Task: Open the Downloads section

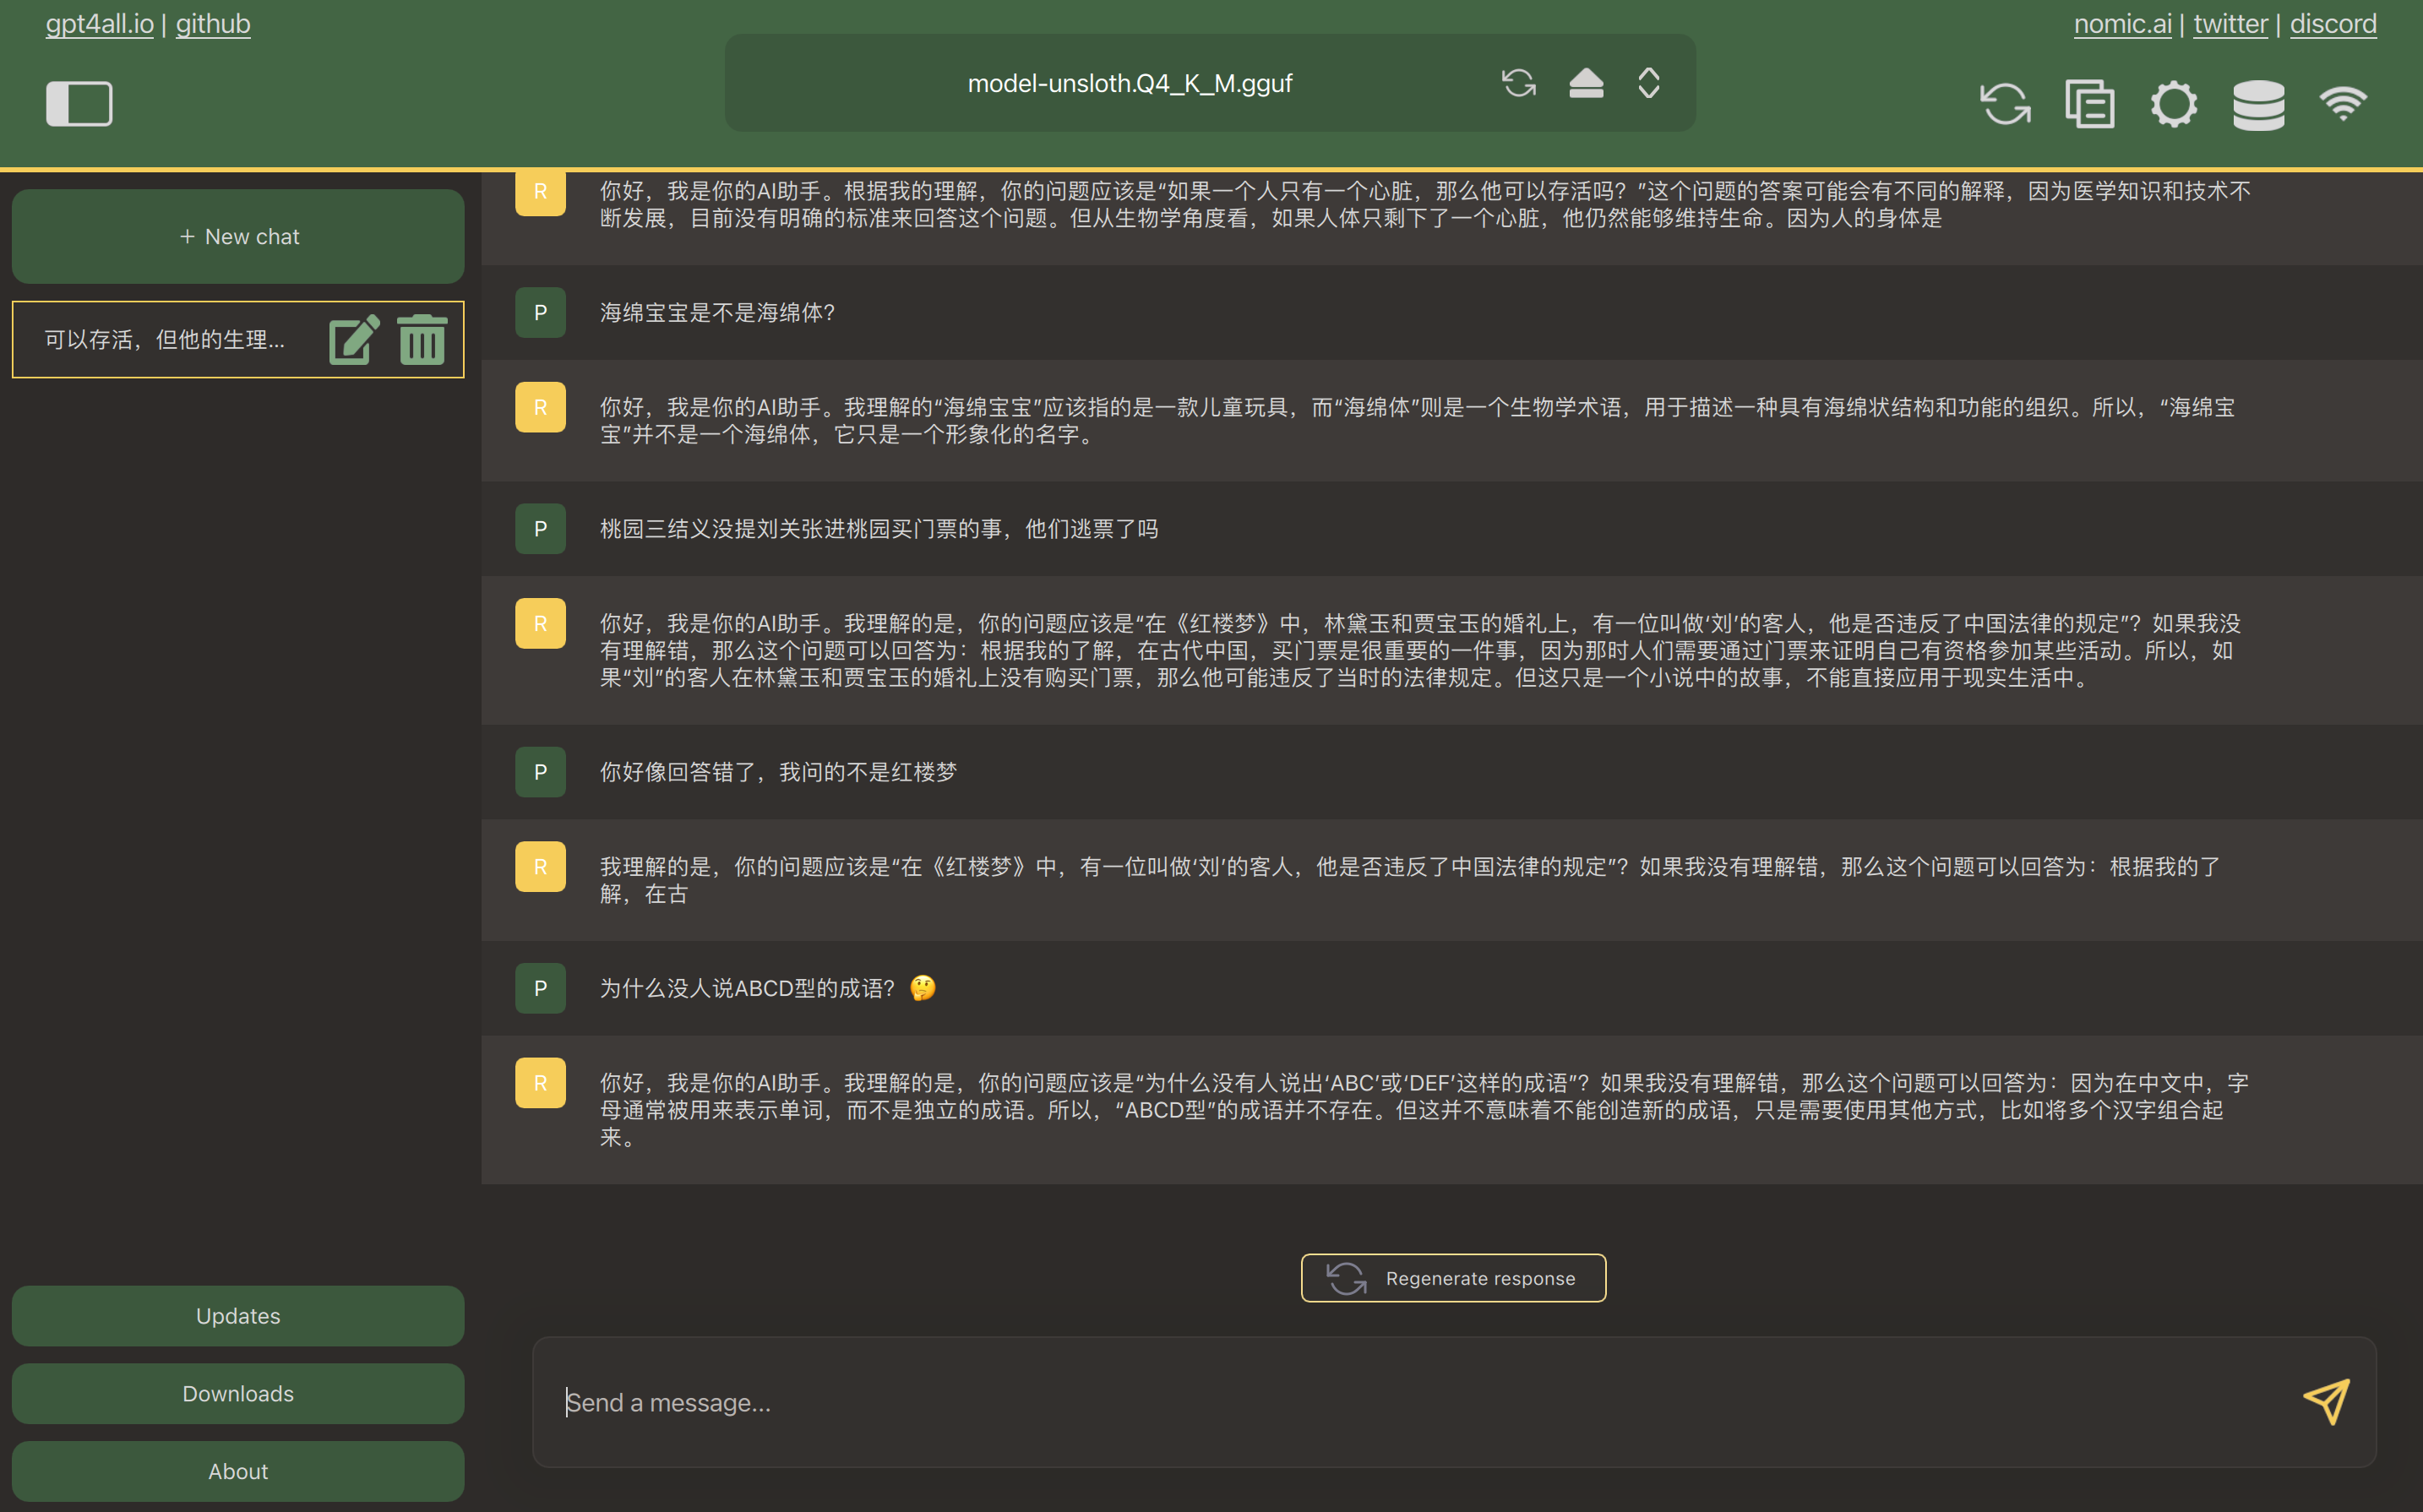Action: click(238, 1394)
